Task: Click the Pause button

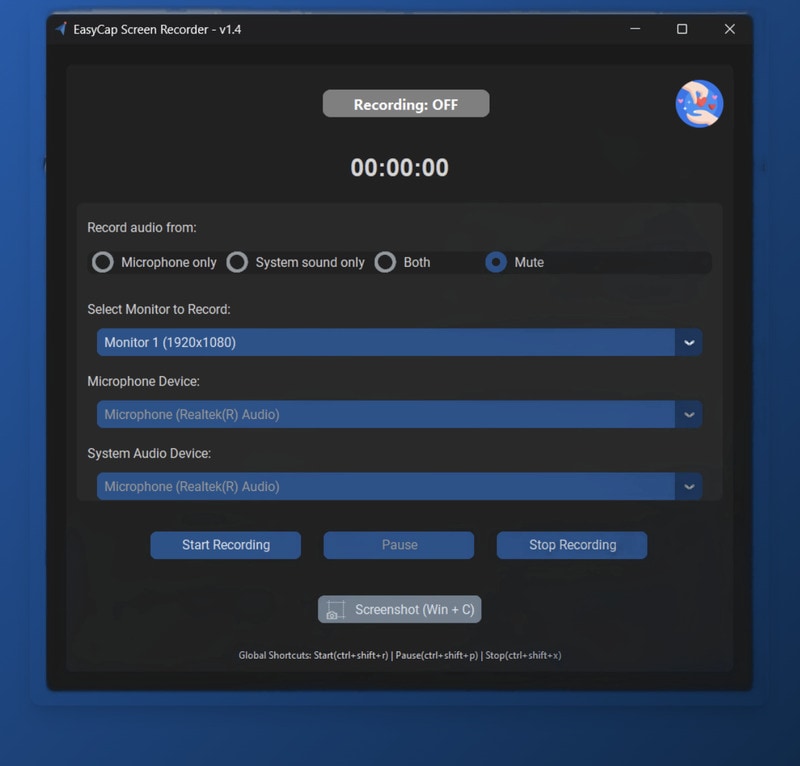Action: click(399, 545)
